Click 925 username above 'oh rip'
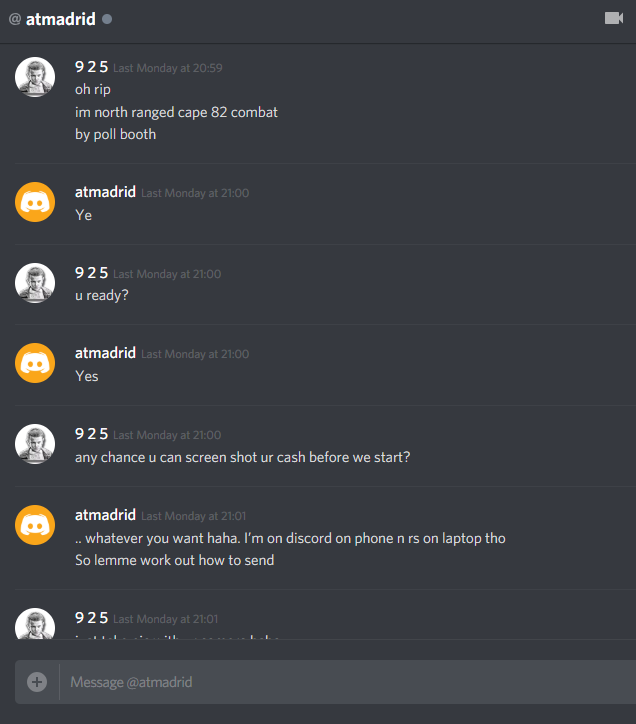 point(91,67)
